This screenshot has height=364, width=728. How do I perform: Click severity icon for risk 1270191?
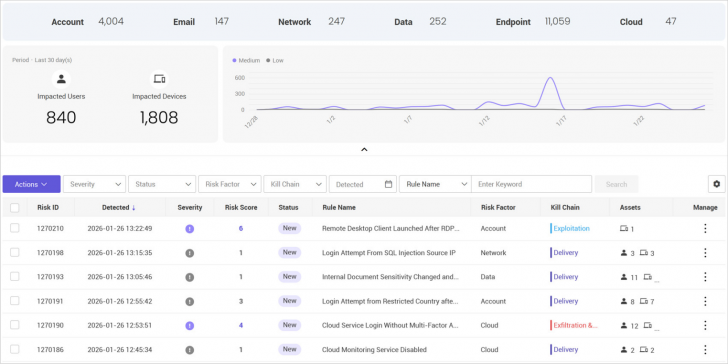coord(189,301)
